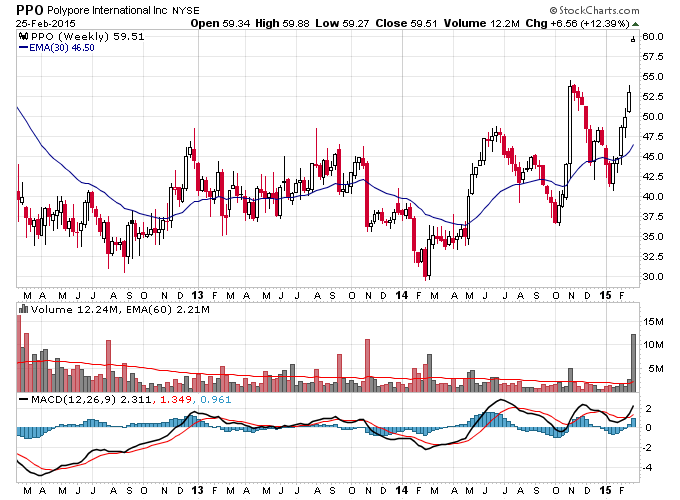
Task: Click the 50.0 price axis label
Action: pos(653,116)
